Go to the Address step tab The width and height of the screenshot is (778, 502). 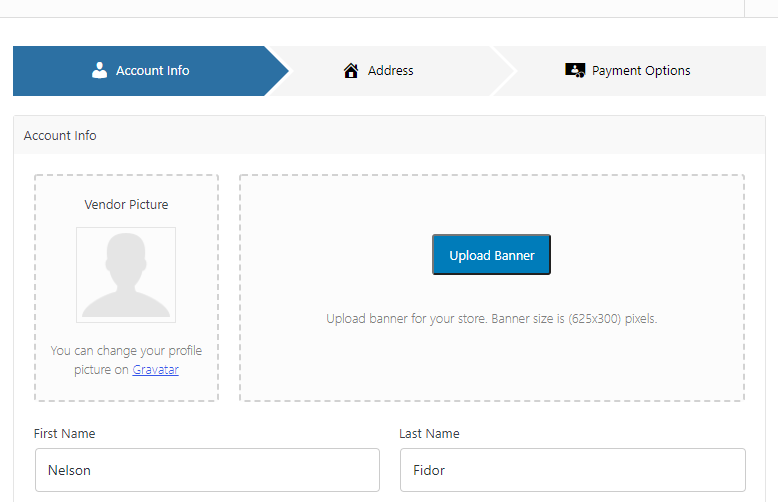[391, 71]
